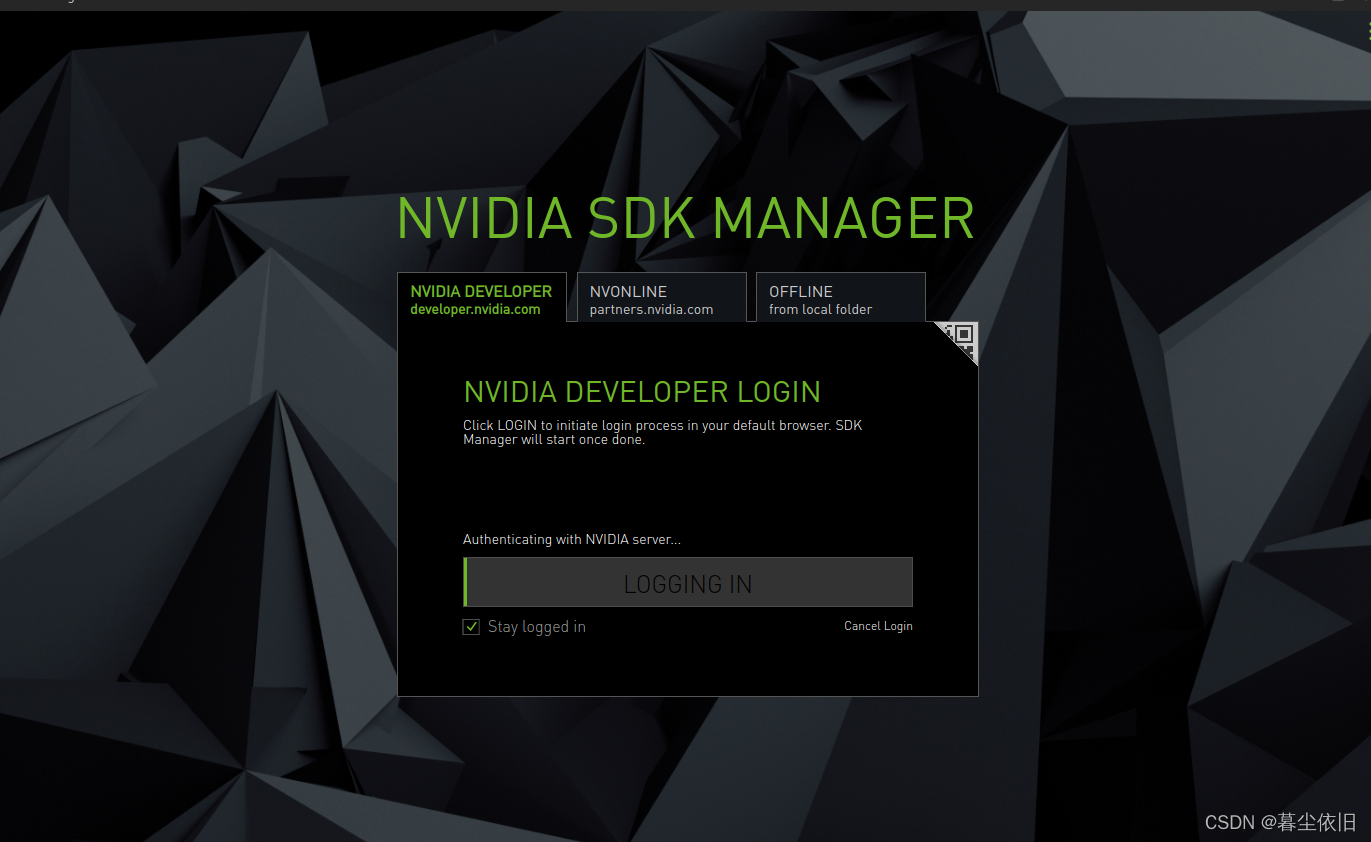Click the Cancel Login link
The width and height of the screenshot is (1371, 842).
pyautogui.click(x=878, y=626)
